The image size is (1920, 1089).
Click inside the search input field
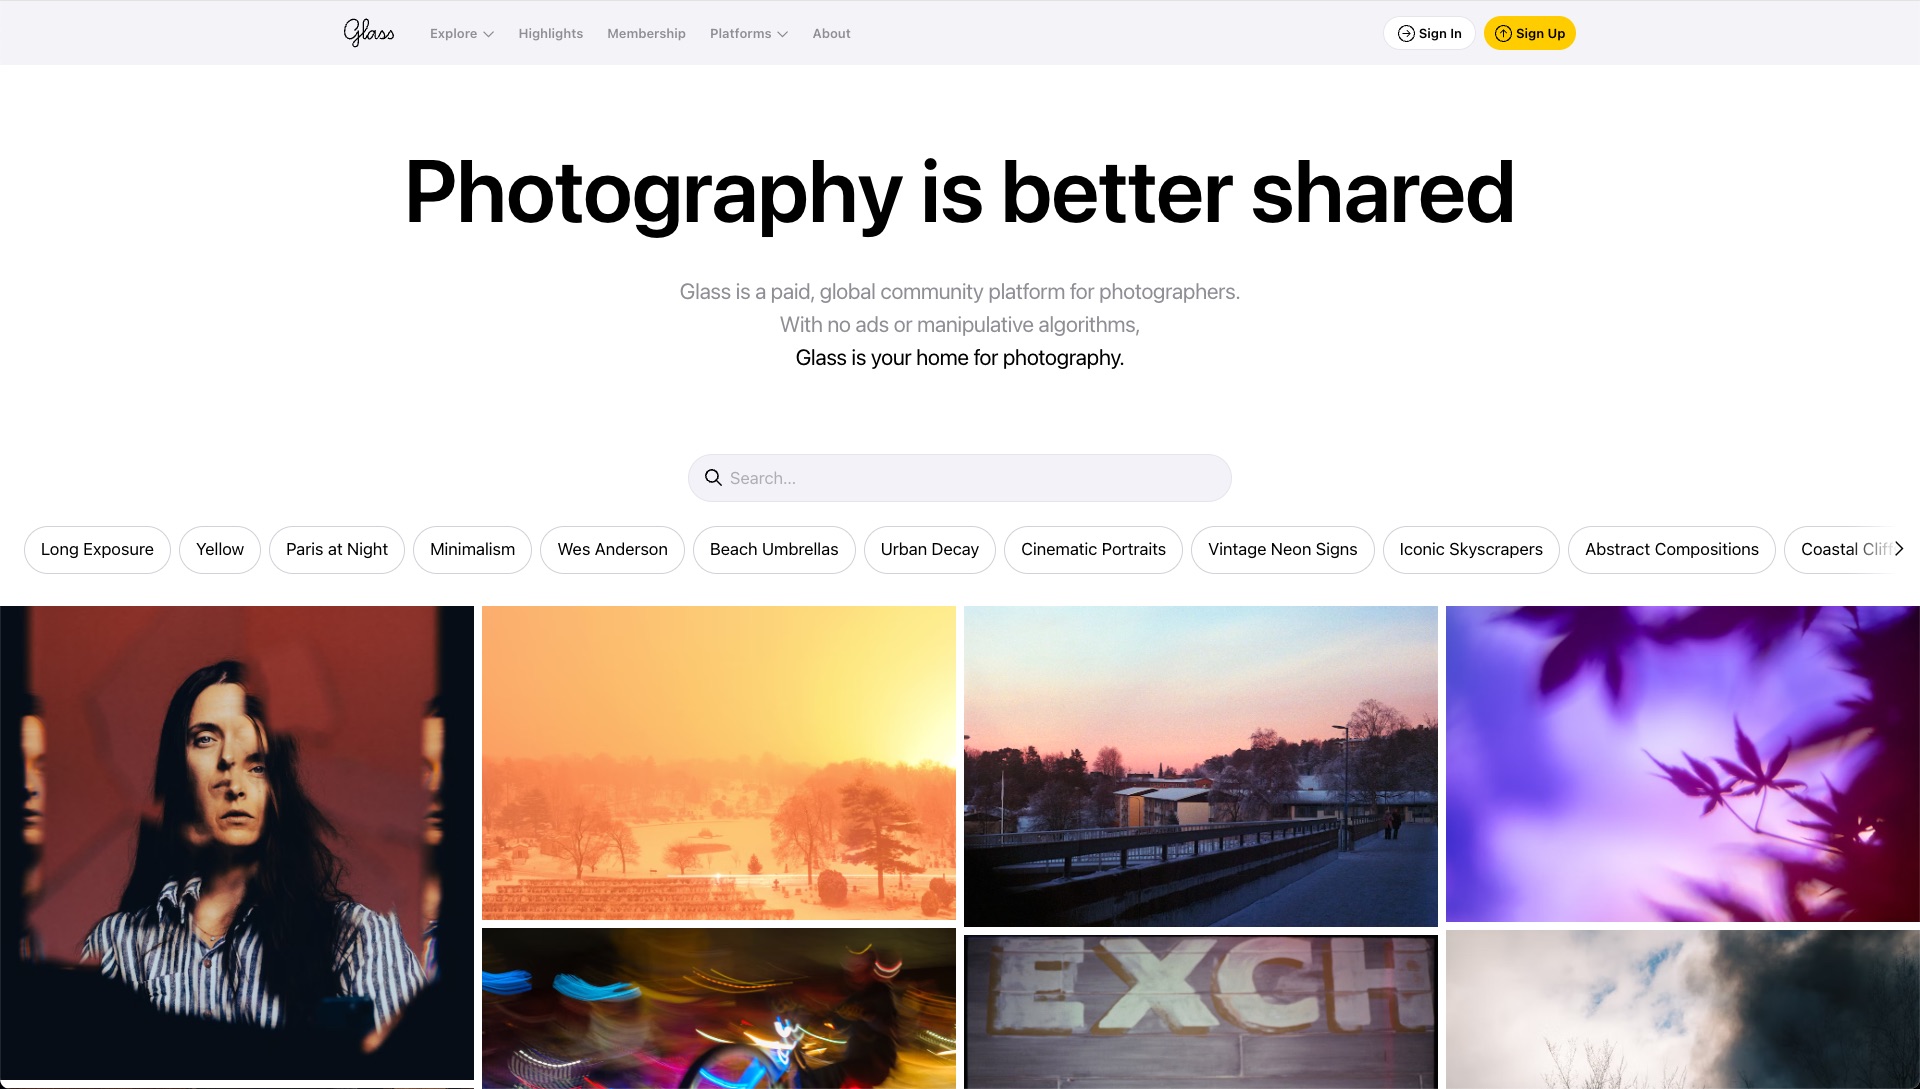959,477
